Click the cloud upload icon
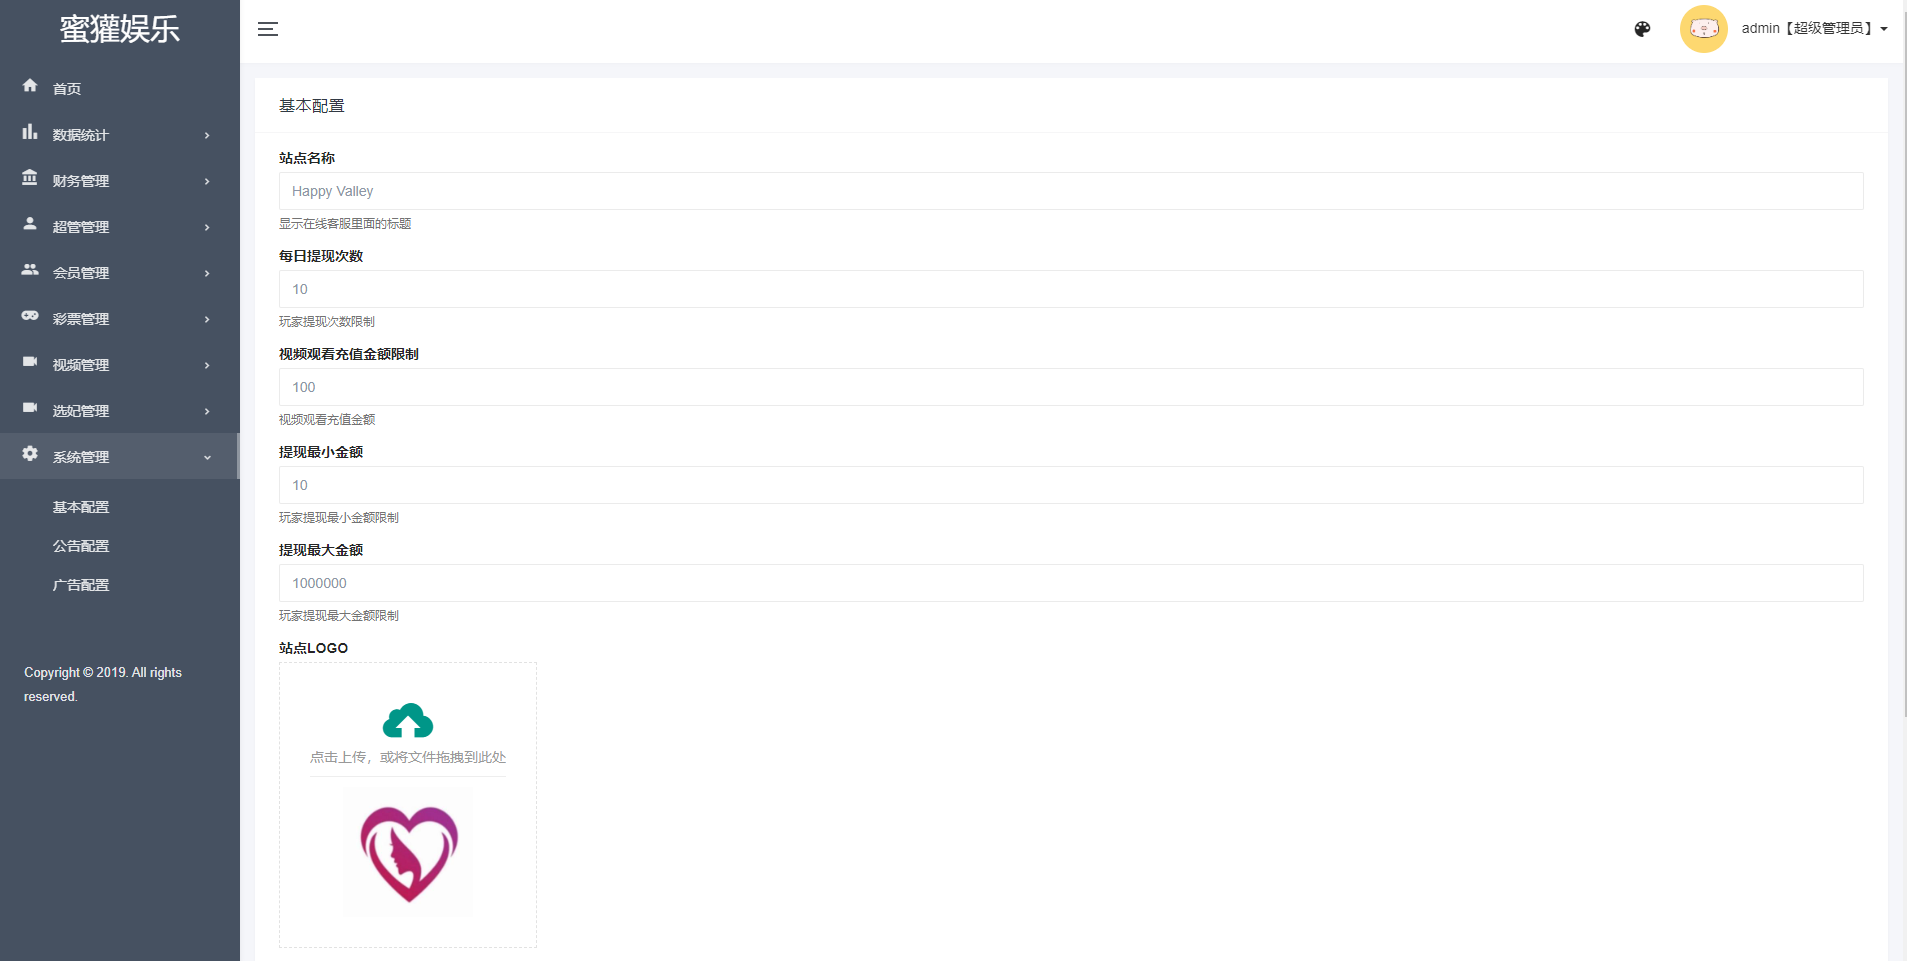 (408, 720)
